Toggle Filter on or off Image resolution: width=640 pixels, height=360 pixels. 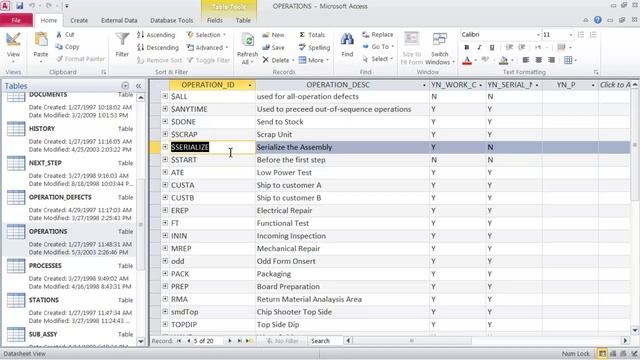tap(208, 60)
